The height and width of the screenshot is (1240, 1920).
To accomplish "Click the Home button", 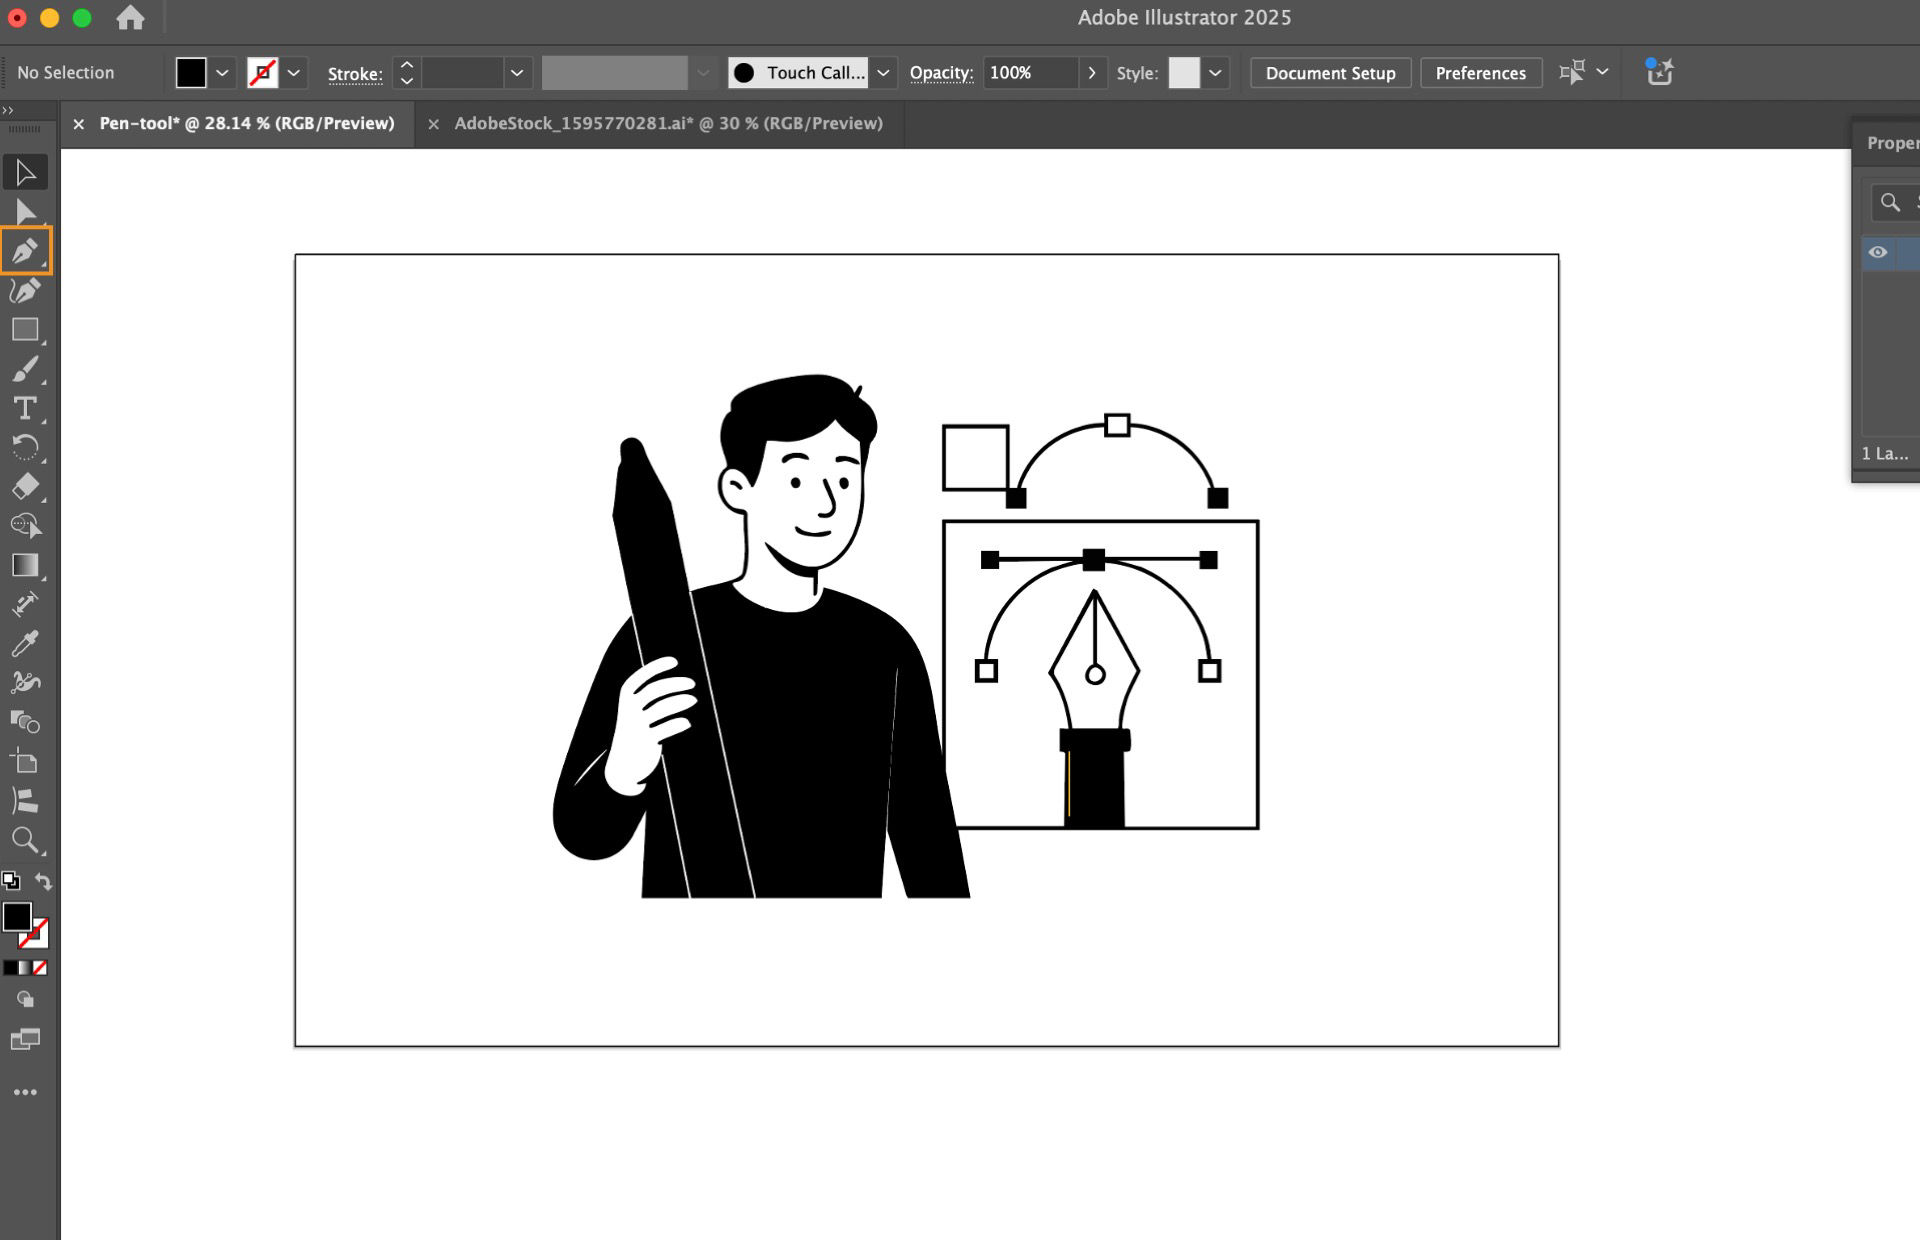I will [x=131, y=17].
